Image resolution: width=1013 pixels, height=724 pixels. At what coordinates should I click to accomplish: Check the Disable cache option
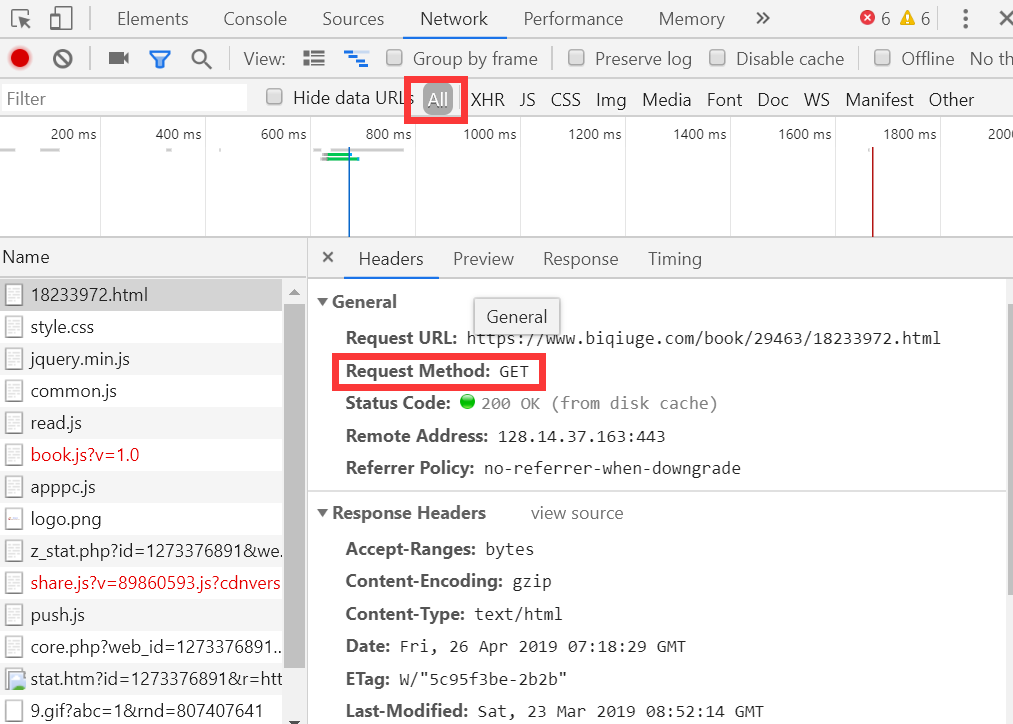pyautogui.click(x=718, y=58)
